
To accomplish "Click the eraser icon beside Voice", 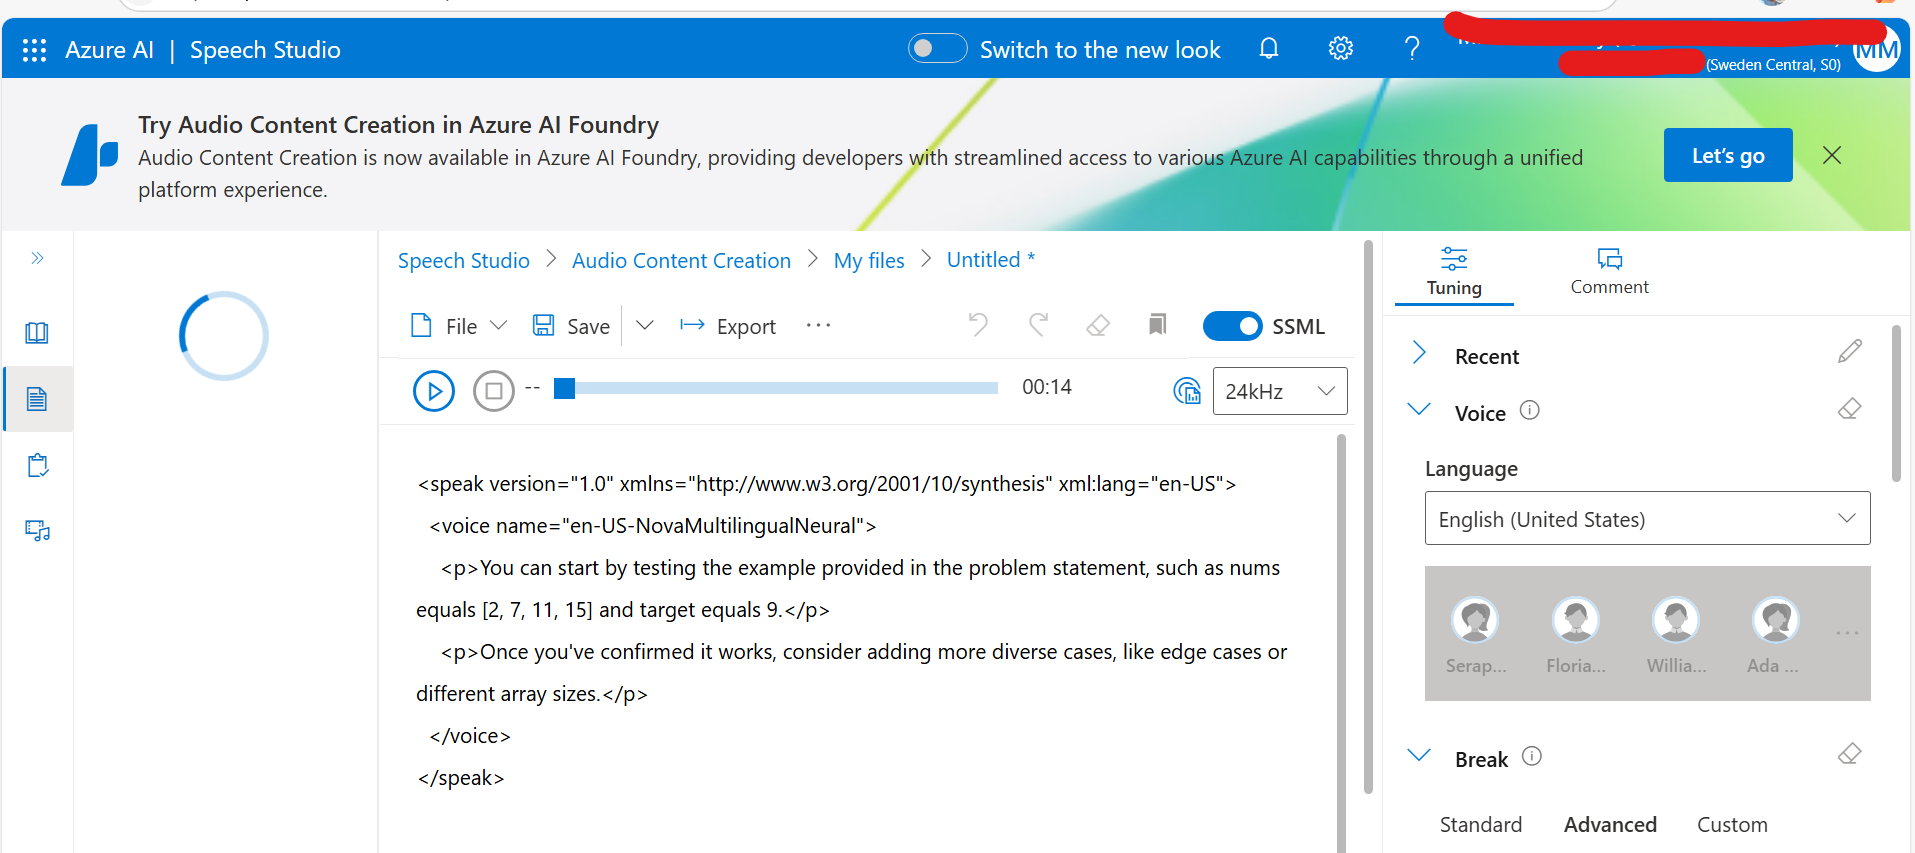I will click(1850, 408).
